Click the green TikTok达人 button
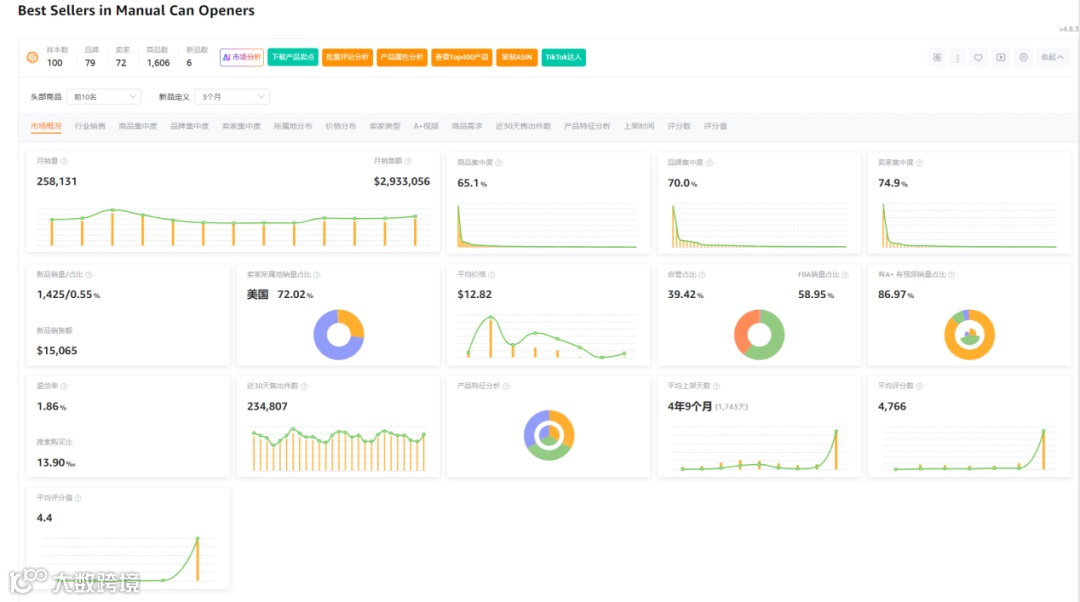Viewport: 1080px width, 602px height. point(563,57)
